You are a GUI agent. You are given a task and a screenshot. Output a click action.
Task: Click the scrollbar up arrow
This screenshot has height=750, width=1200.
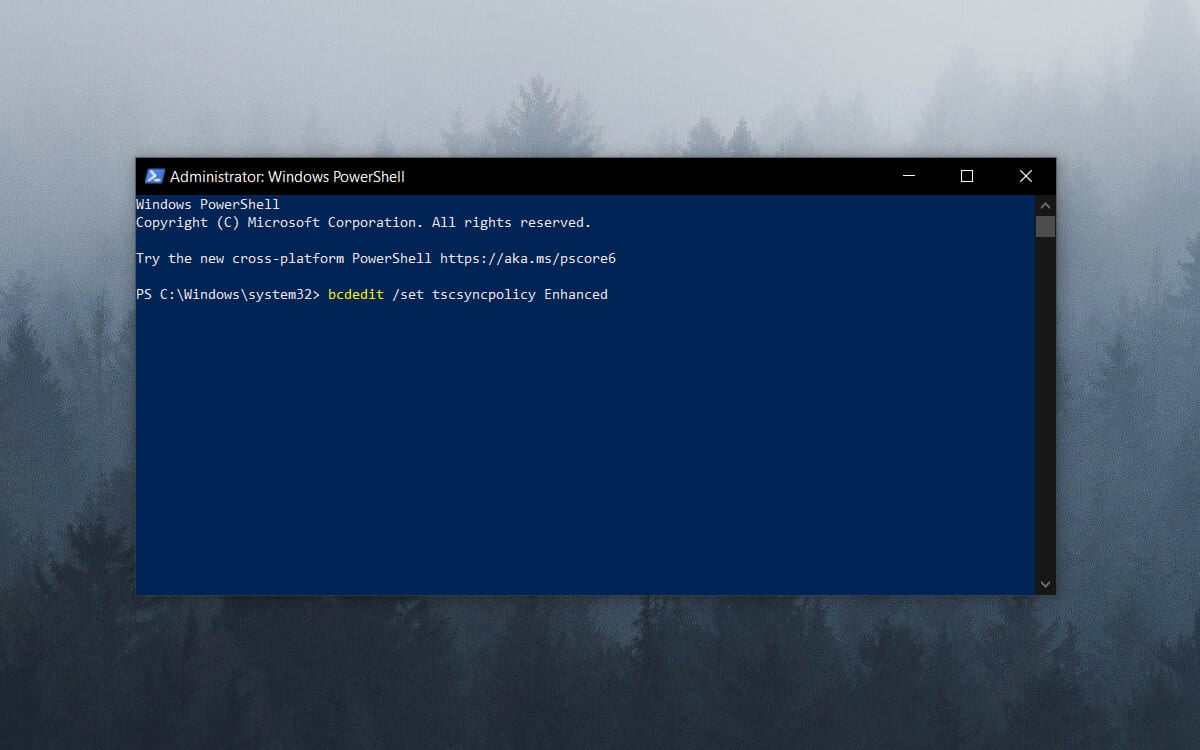[1045, 205]
